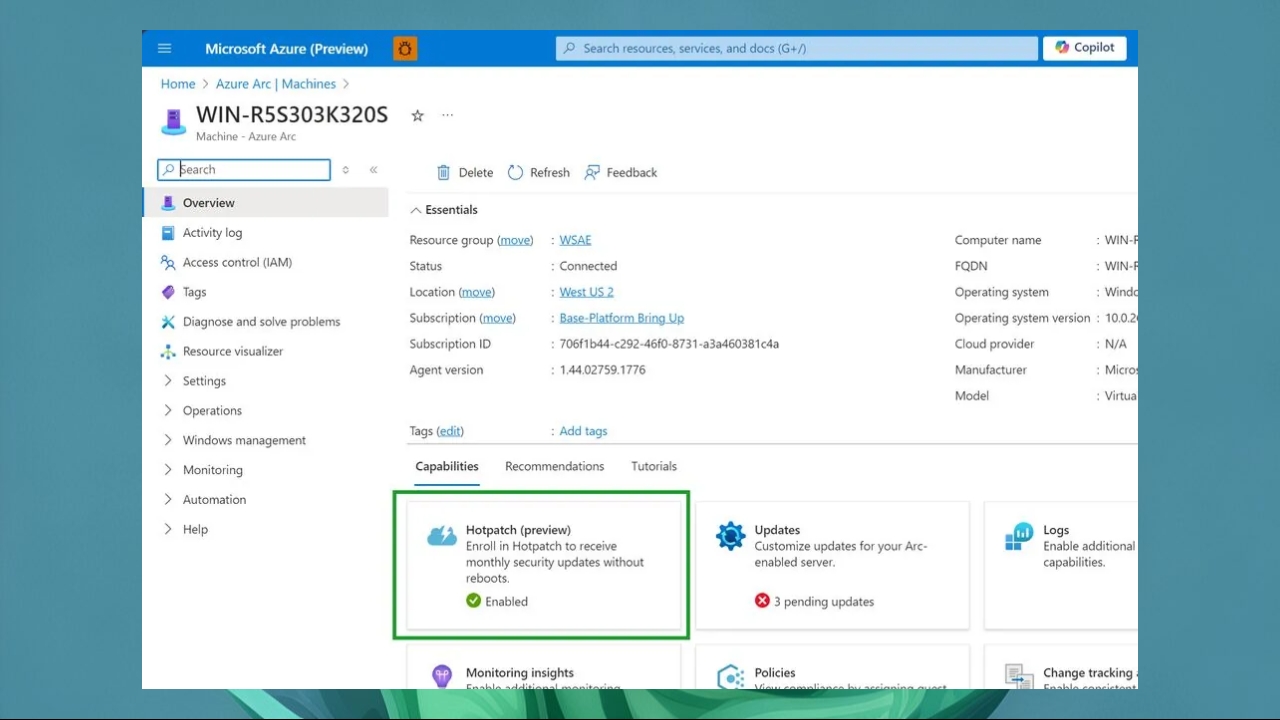This screenshot has height=720, width=1280.
Task: Click the Logs chart icon
Action: coord(1019,537)
